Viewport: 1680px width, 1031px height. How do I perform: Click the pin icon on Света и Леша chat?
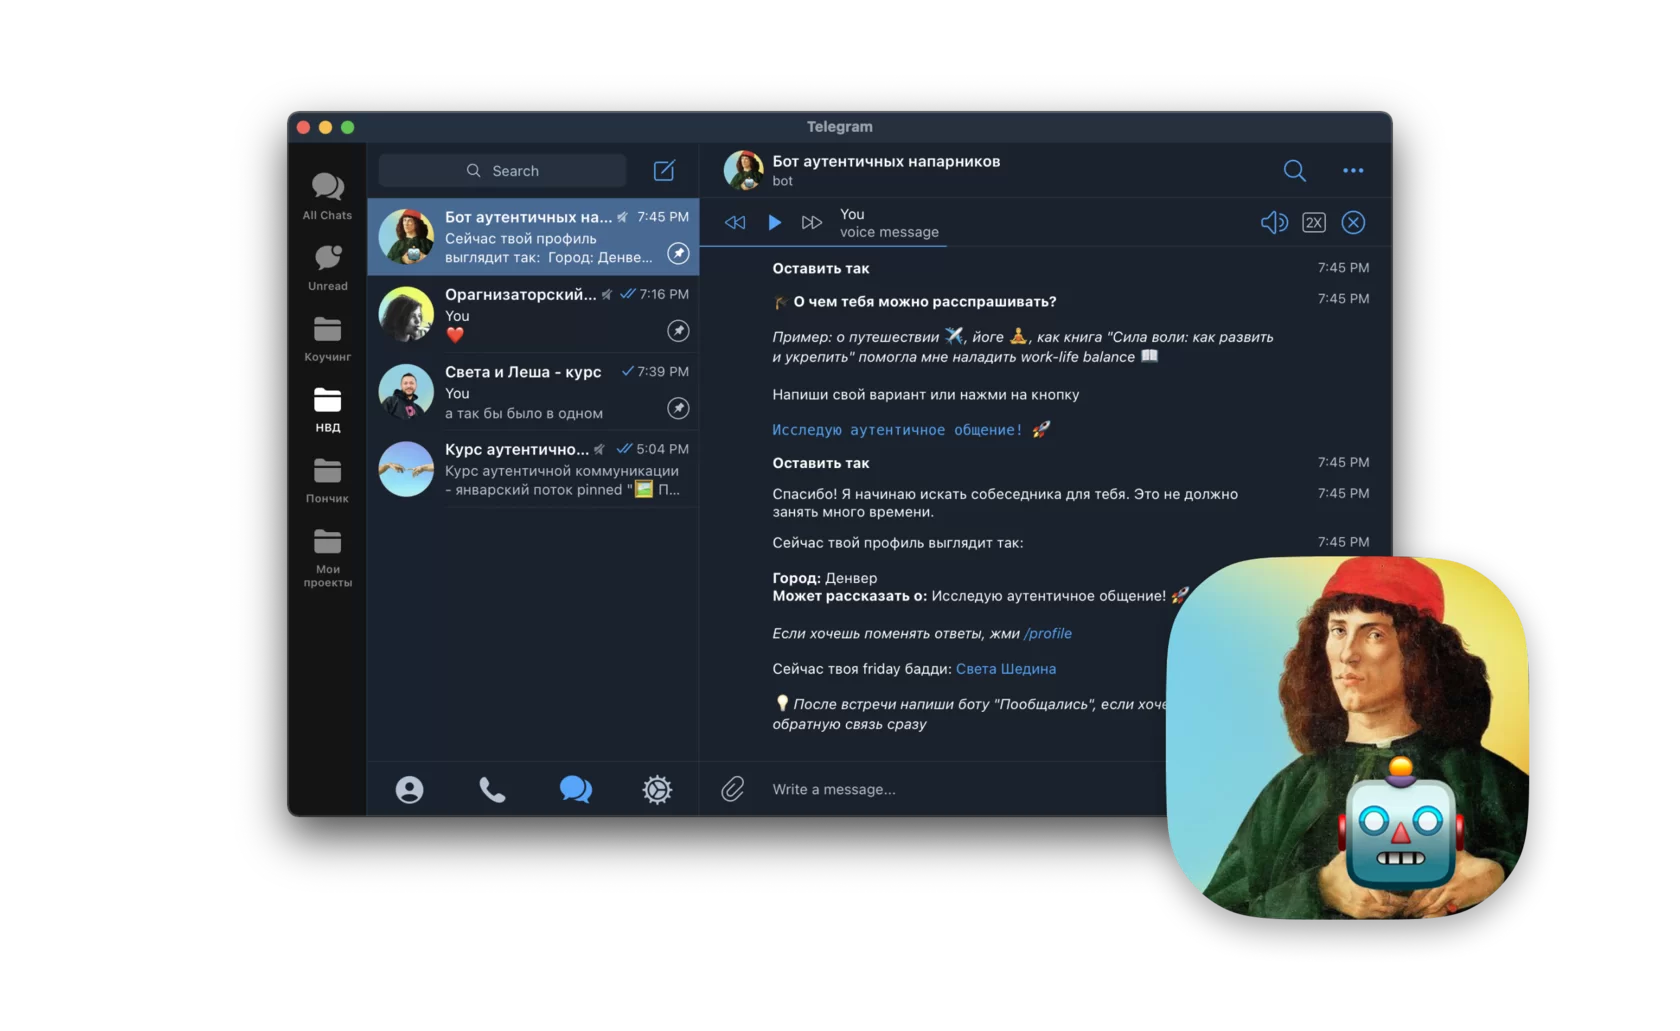click(678, 408)
